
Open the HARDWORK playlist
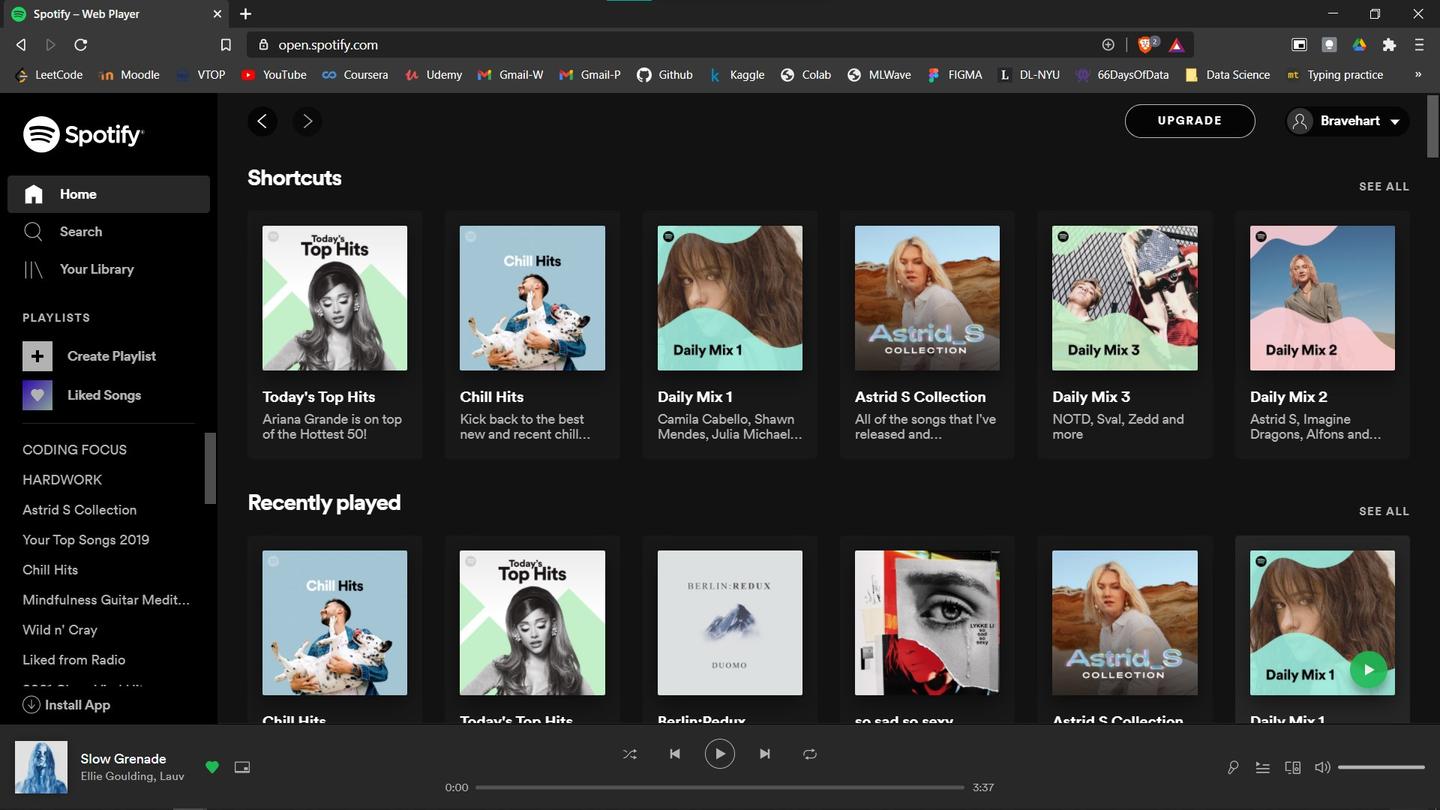(62, 480)
